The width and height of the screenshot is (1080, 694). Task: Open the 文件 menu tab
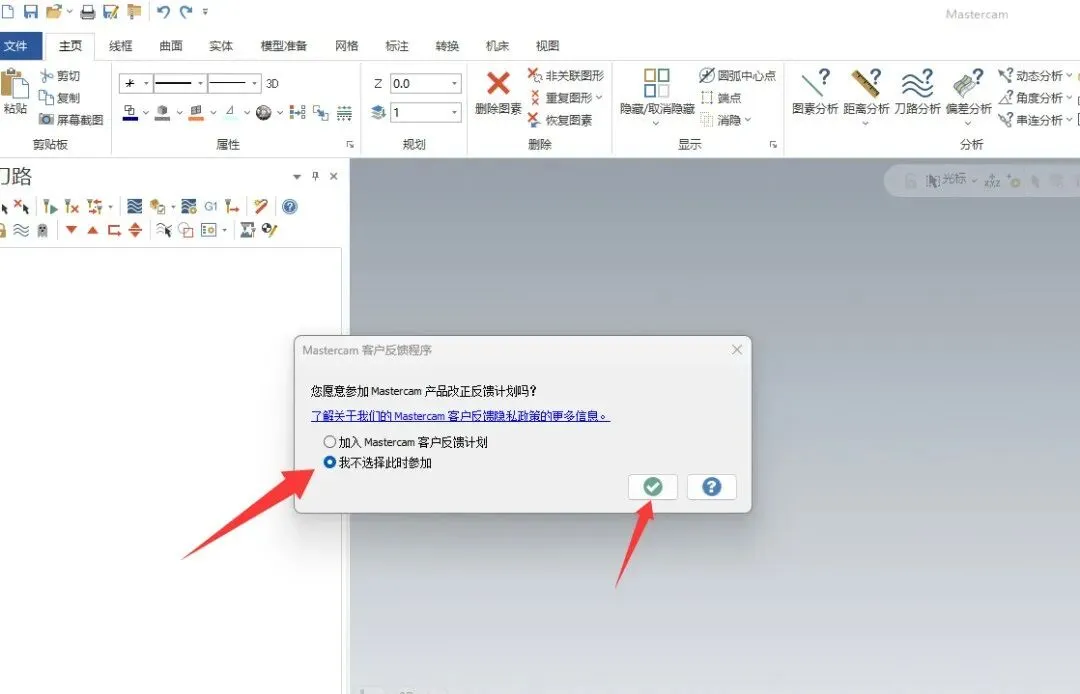pos(19,46)
